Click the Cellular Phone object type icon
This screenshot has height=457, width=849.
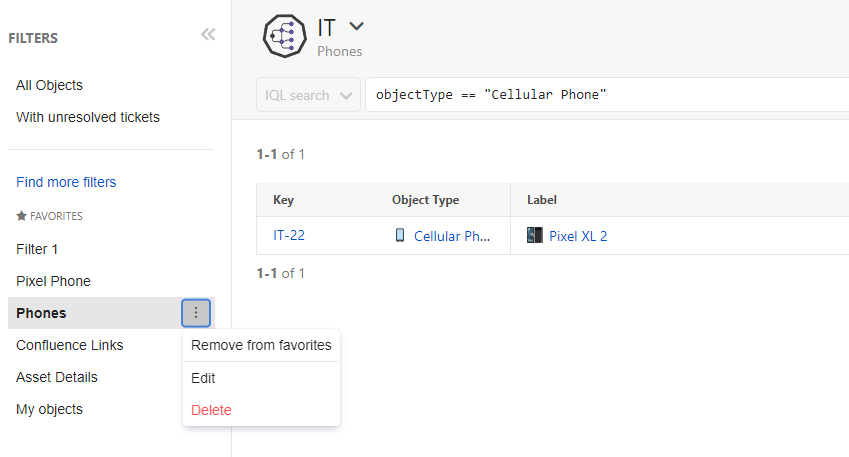point(400,236)
